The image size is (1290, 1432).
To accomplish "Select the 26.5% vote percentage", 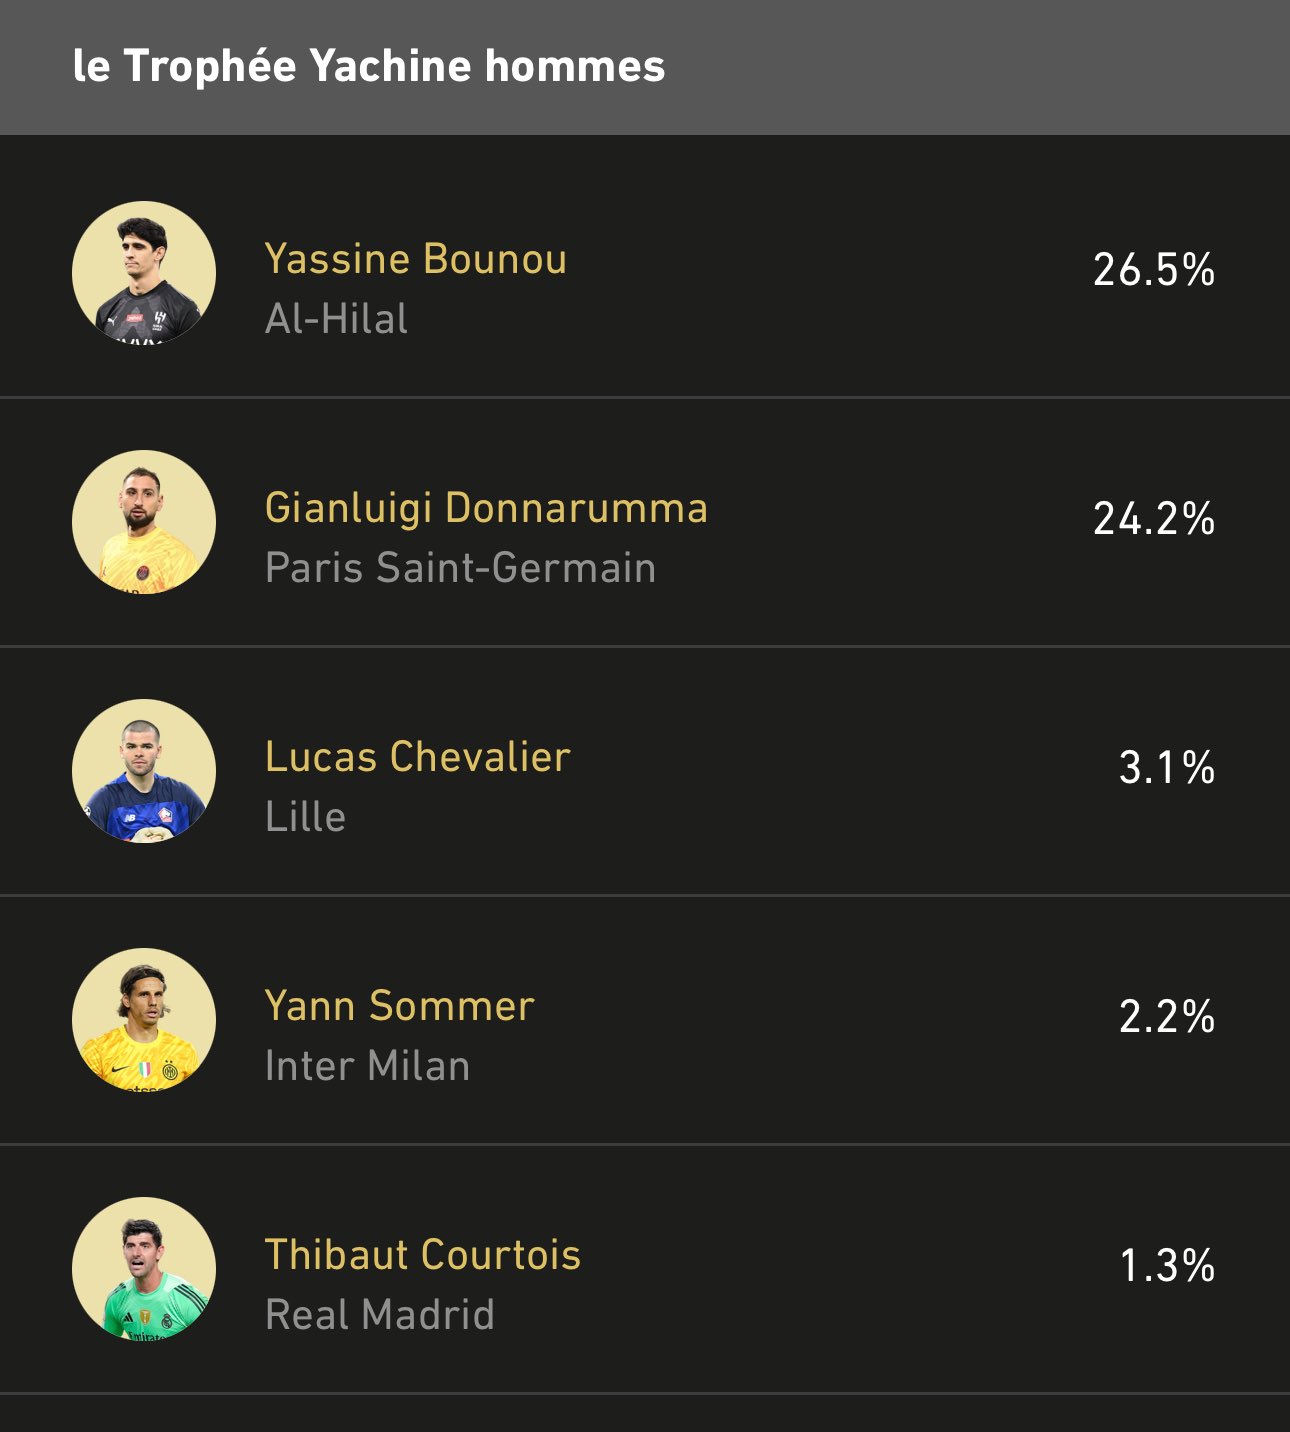I will pyautogui.click(x=1154, y=270).
